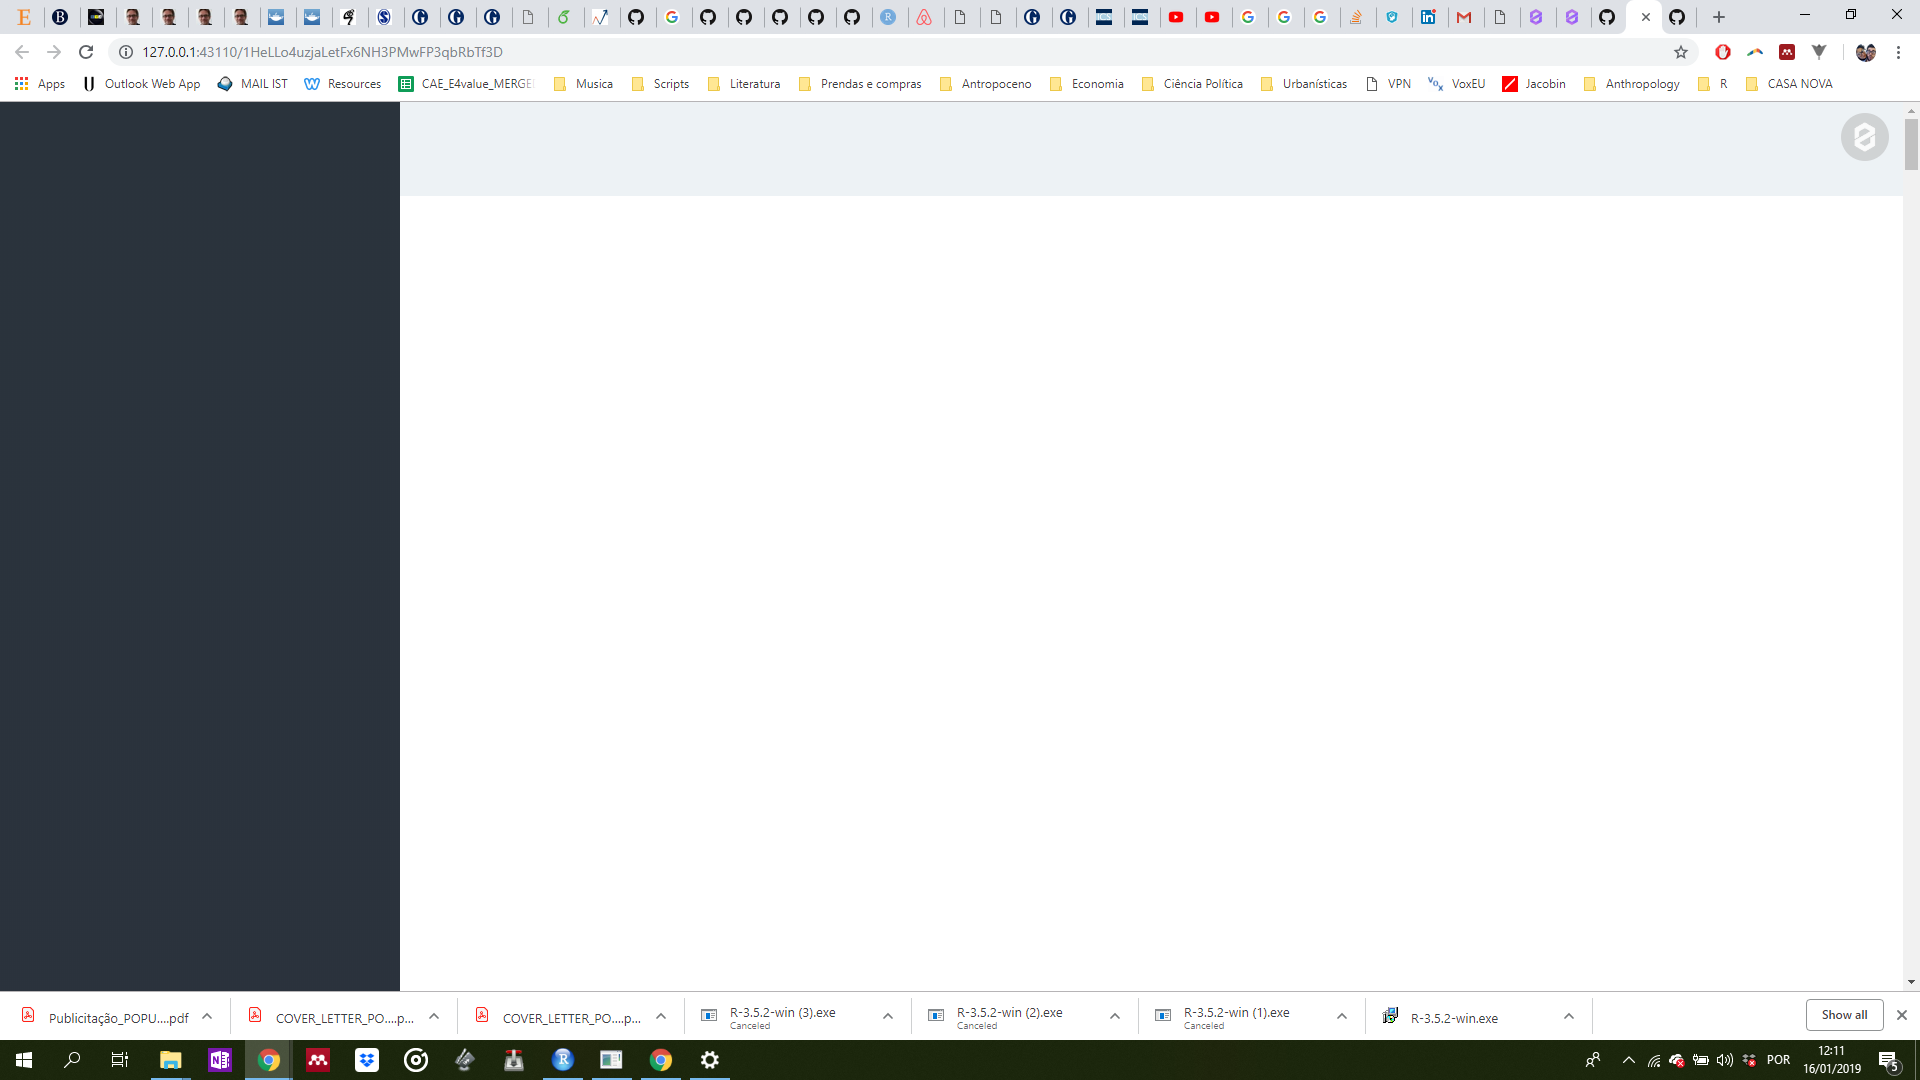Open the Chrome three-dot menu
1920x1080 pixels.
[x=1899, y=52]
